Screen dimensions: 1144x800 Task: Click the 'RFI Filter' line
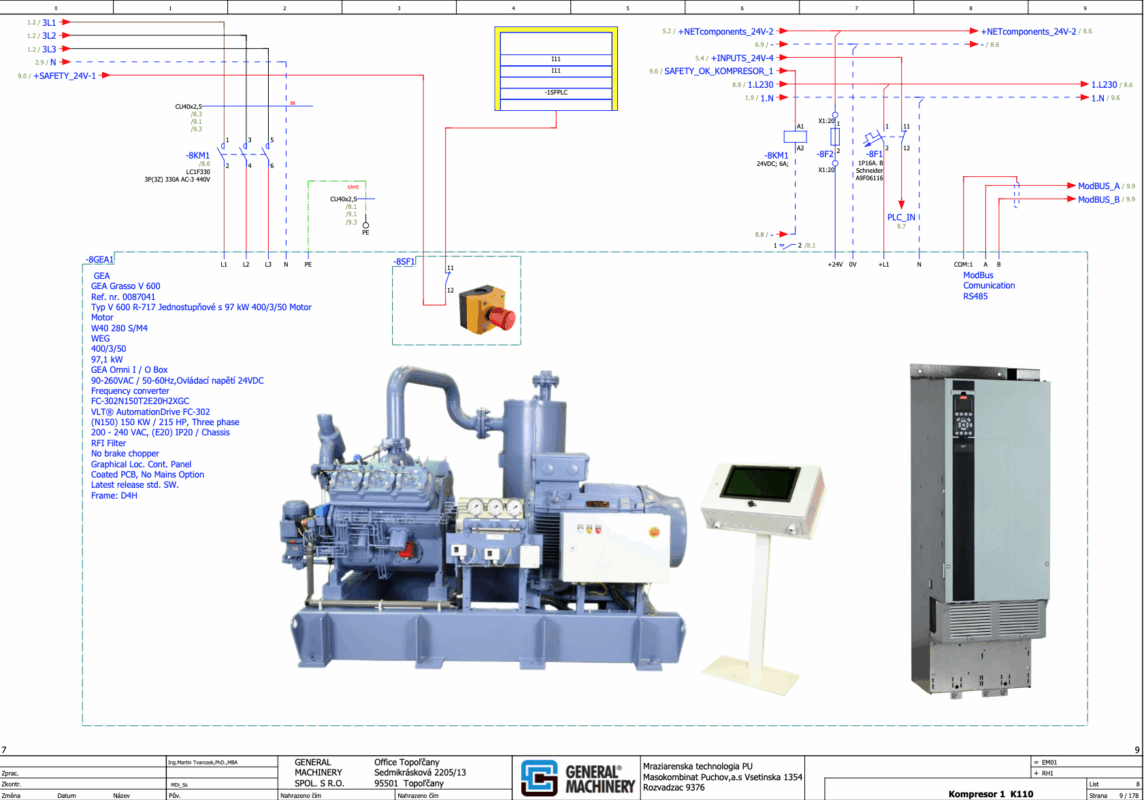(x=108, y=443)
